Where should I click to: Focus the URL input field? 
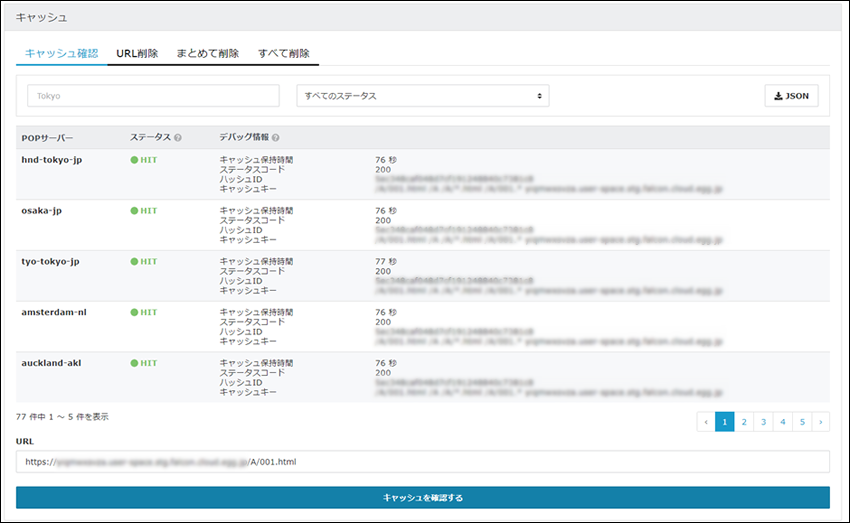(x=422, y=462)
